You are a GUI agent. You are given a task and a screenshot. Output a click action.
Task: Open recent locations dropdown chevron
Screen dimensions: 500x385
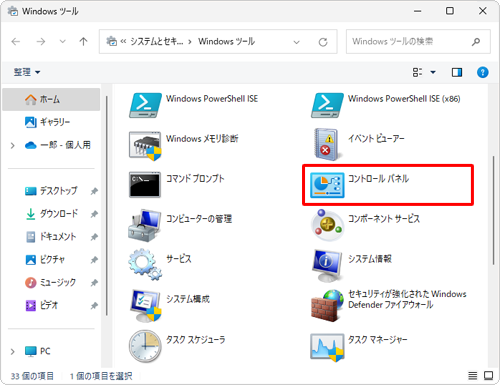pos(62,42)
